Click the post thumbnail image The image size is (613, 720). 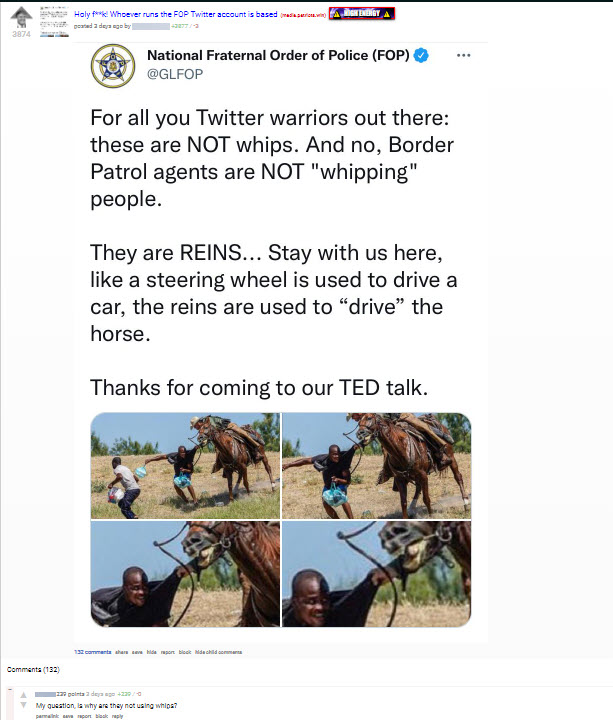pos(55,19)
